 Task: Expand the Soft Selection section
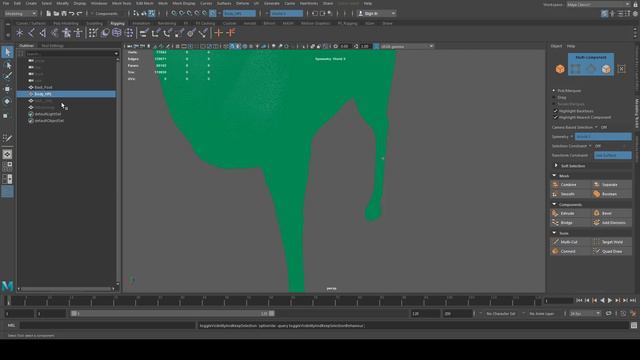[556, 166]
